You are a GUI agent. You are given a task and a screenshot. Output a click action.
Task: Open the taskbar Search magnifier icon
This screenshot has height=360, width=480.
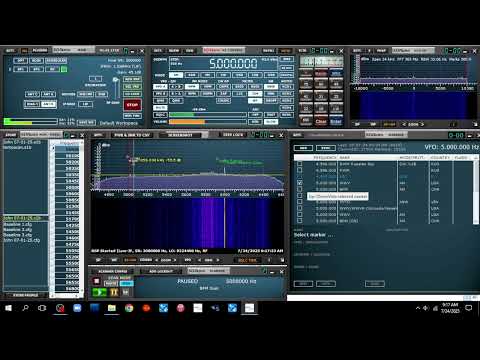click(25, 308)
